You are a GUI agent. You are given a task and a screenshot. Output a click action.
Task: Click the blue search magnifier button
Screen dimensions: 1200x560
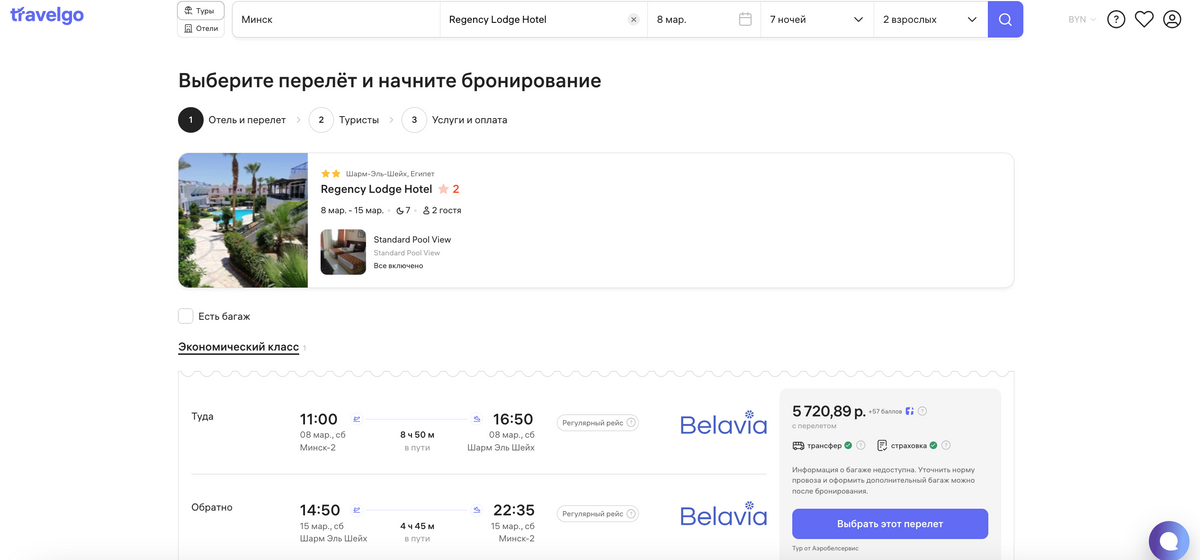pyautogui.click(x=1005, y=20)
